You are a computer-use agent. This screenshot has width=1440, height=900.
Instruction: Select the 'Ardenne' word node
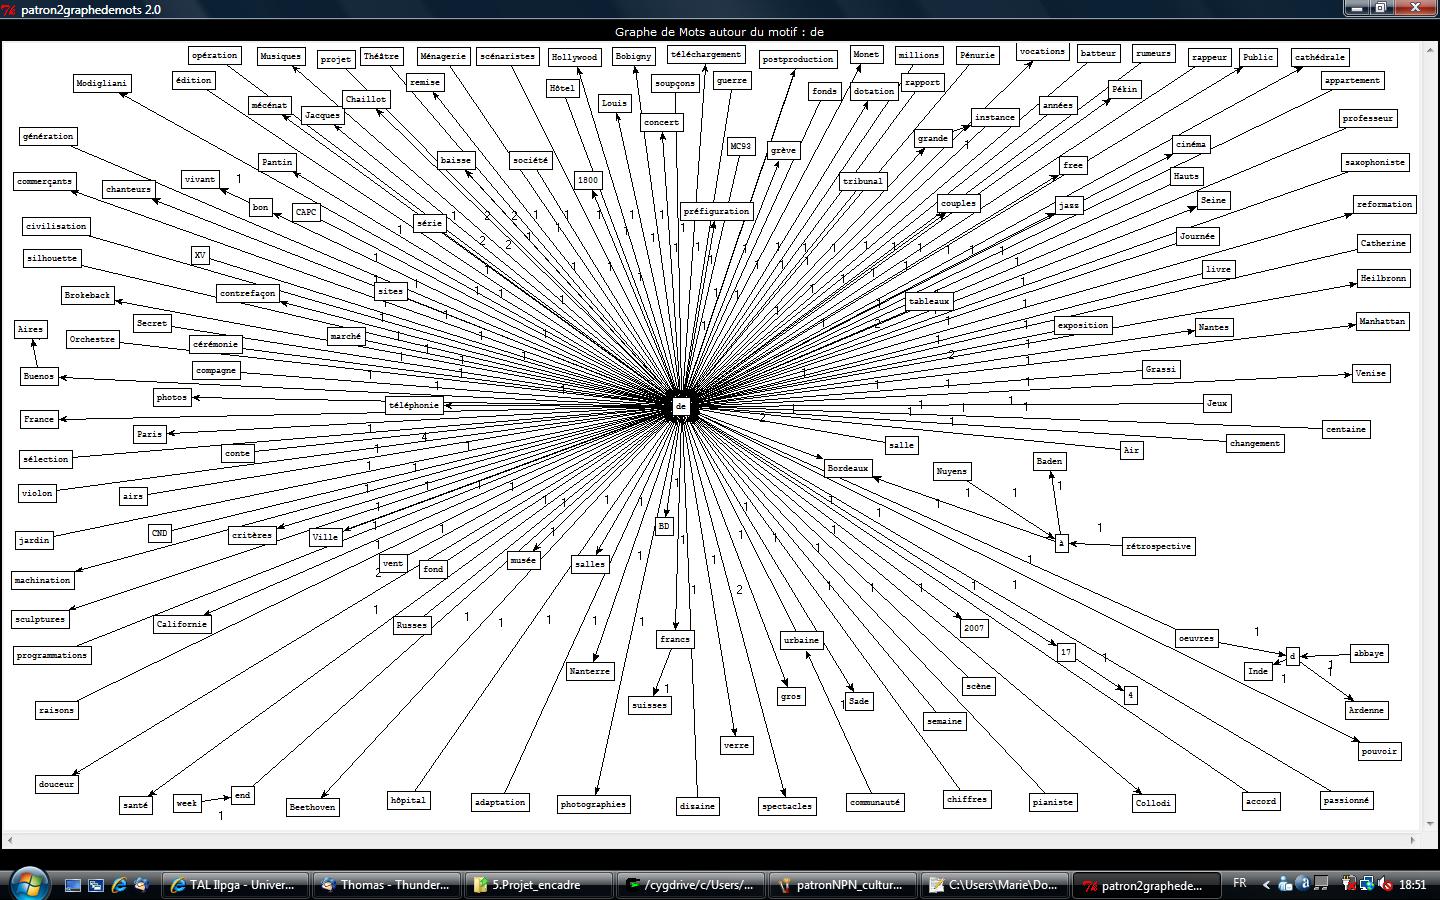1366,710
